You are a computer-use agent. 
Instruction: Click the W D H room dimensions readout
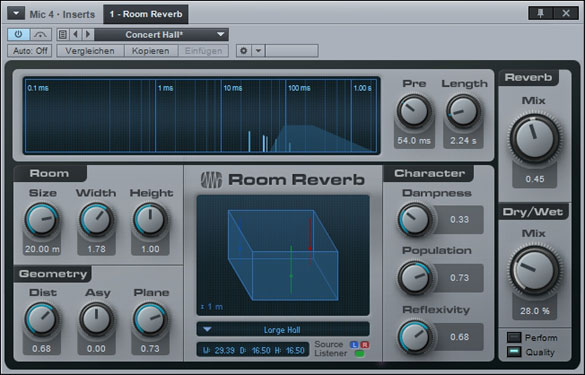point(253,350)
